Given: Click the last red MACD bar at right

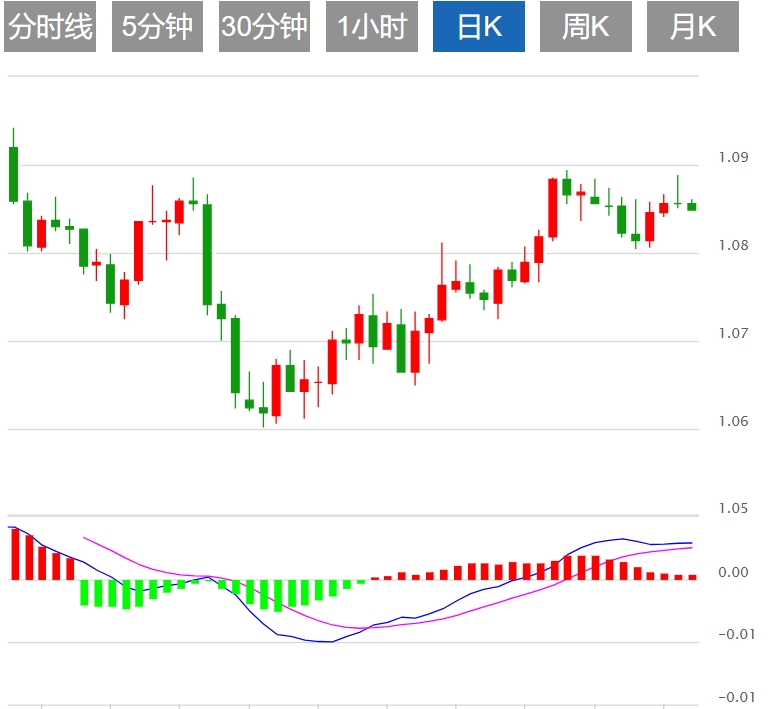Looking at the screenshot, I should coord(691,577).
